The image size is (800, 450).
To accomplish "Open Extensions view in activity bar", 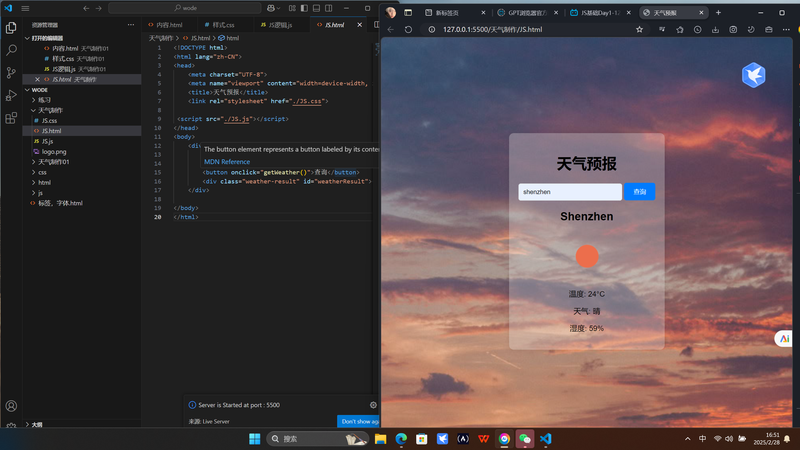I will pyautogui.click(x=11, y=118).
